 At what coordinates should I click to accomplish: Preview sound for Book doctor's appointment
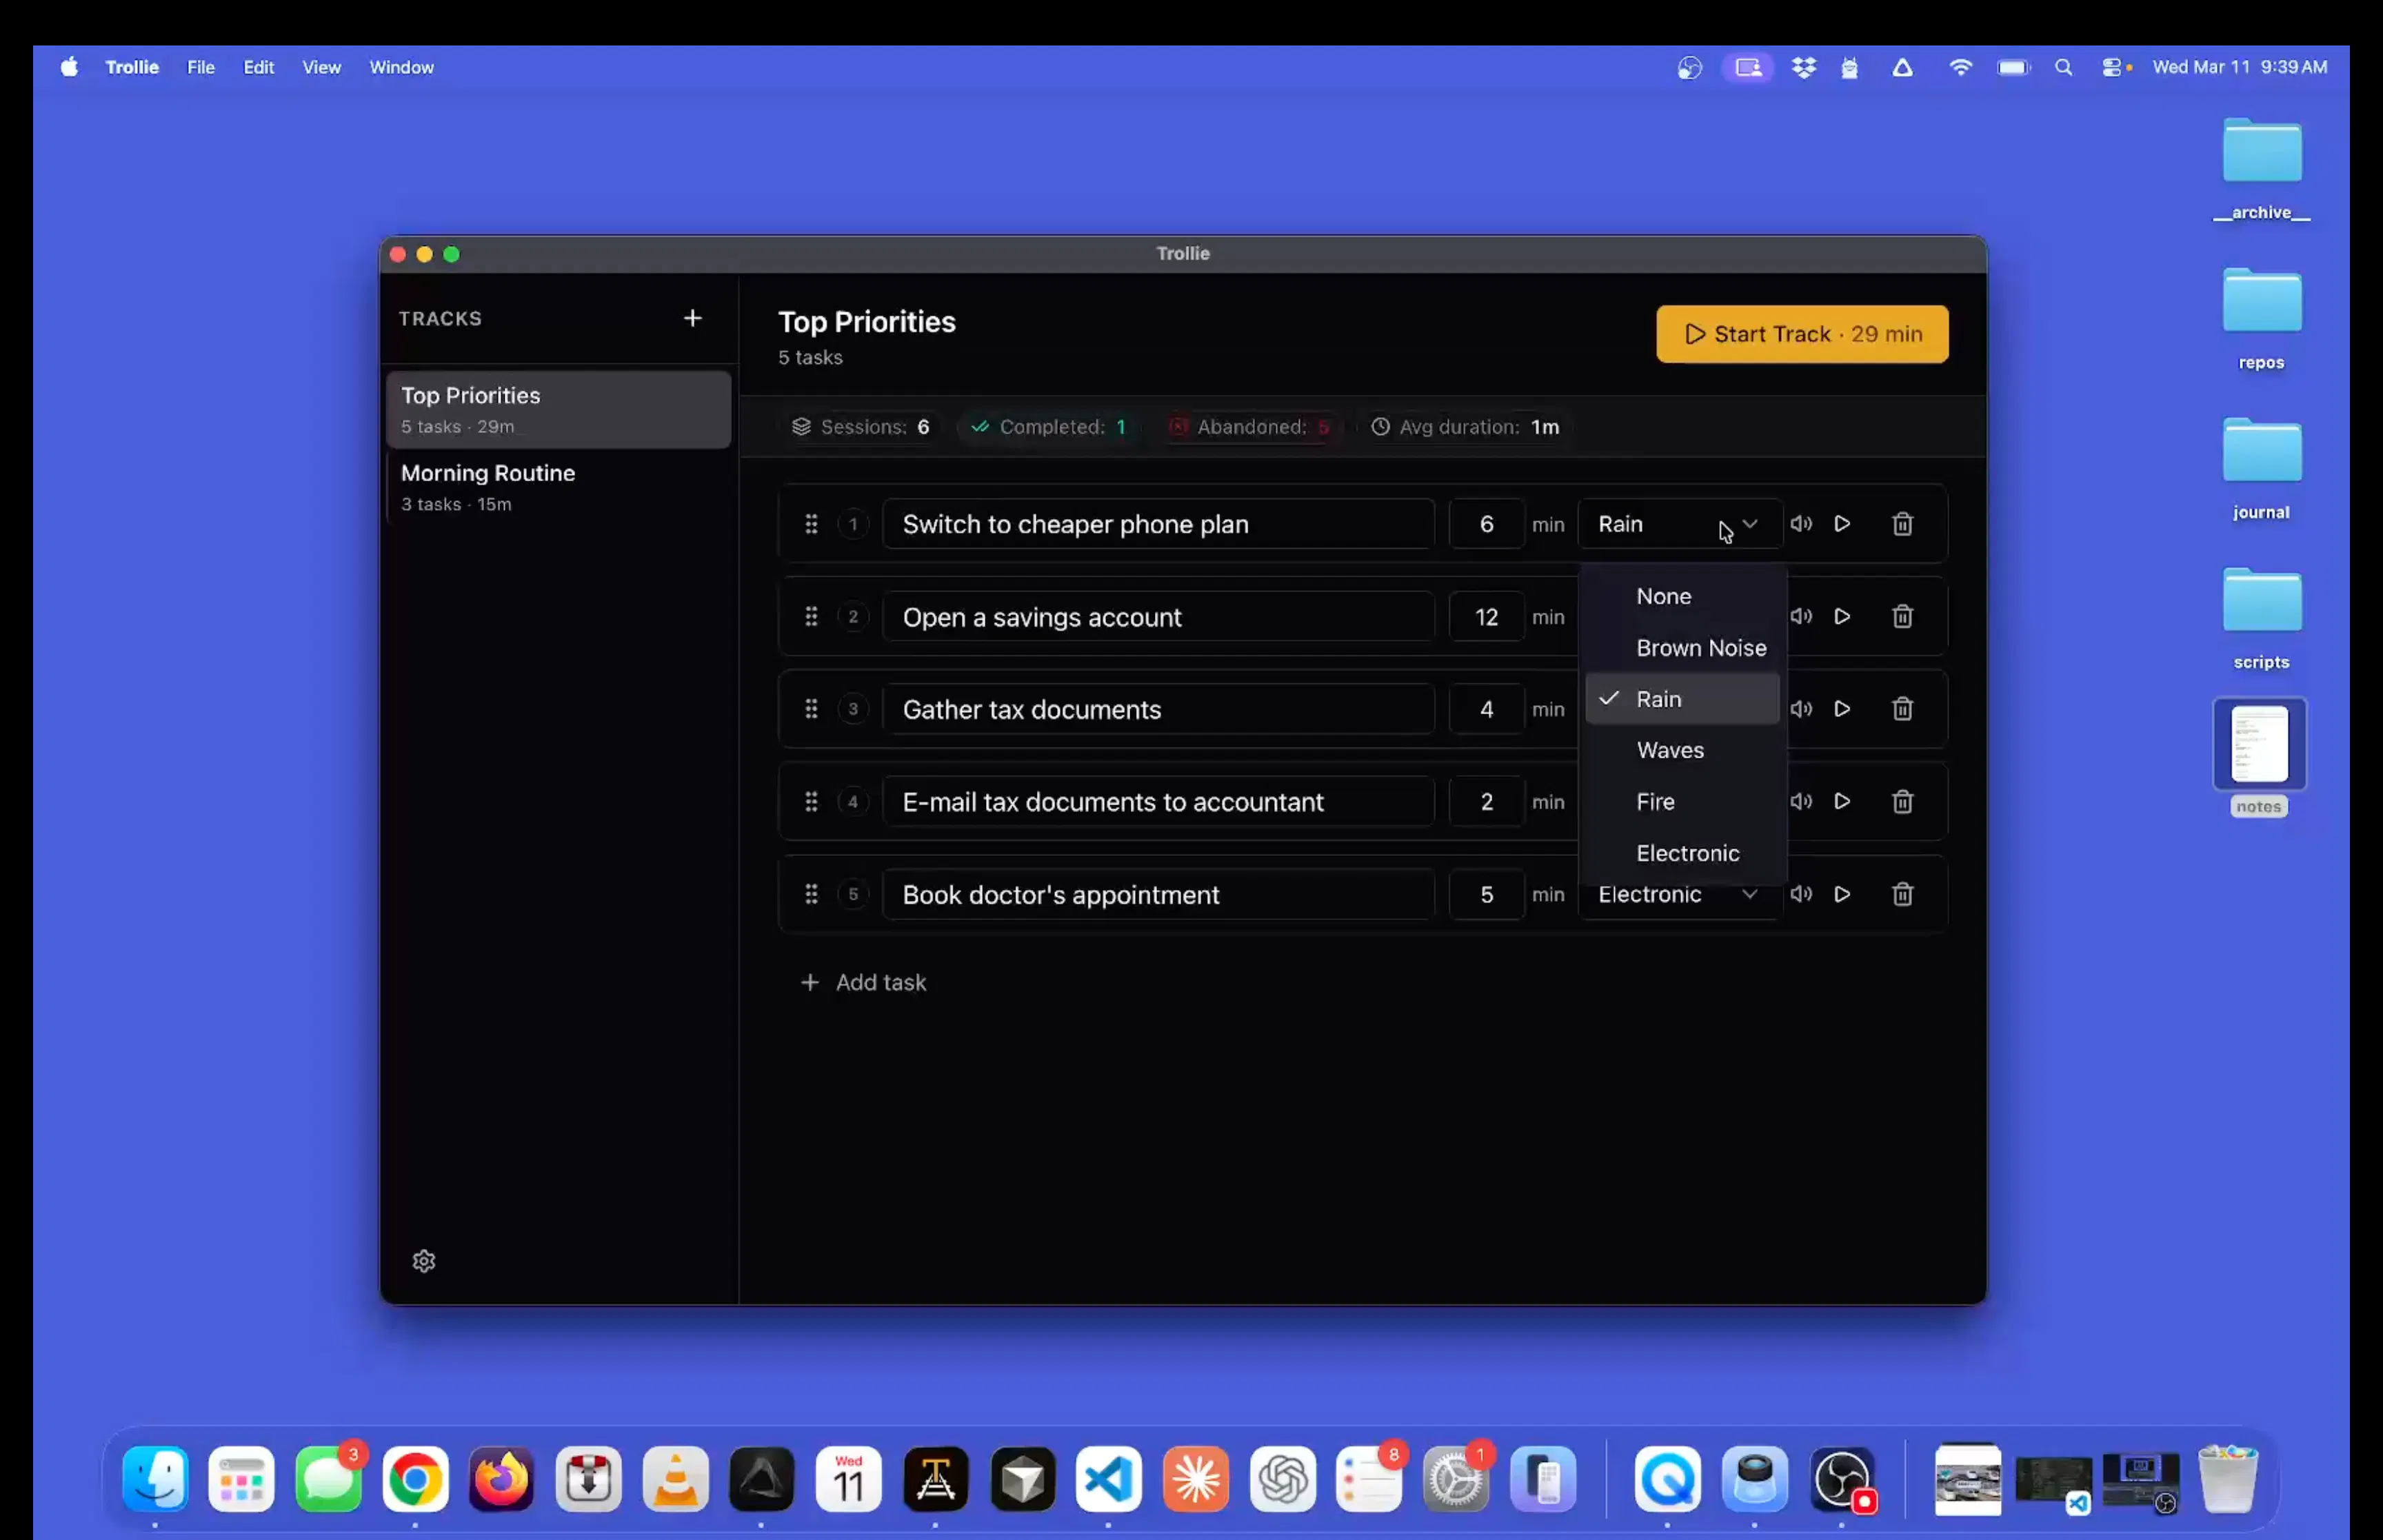[1801, 894]
